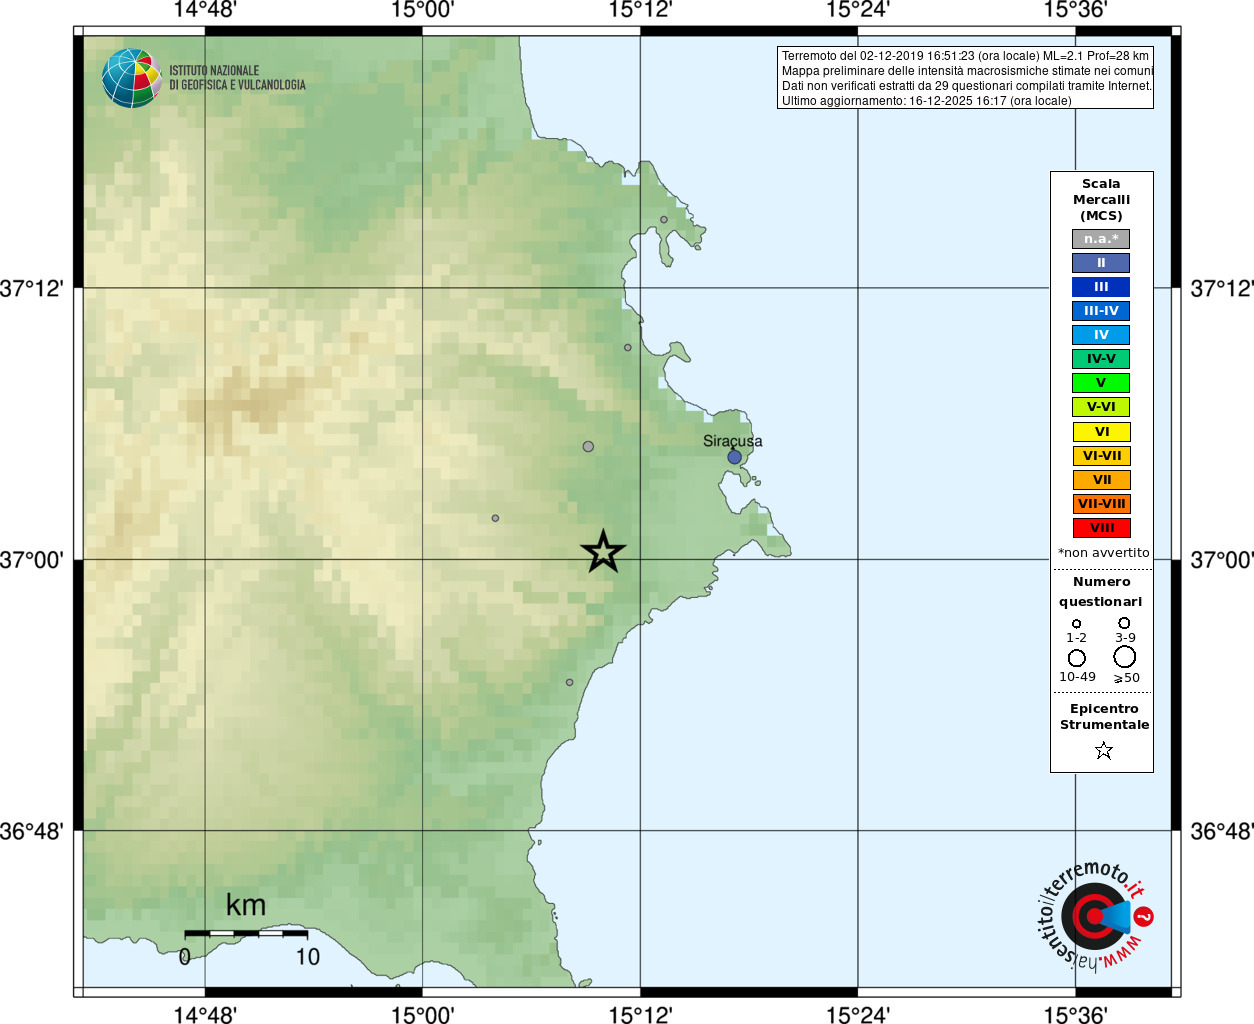Click the INGV globe logo

pos(131,78)
